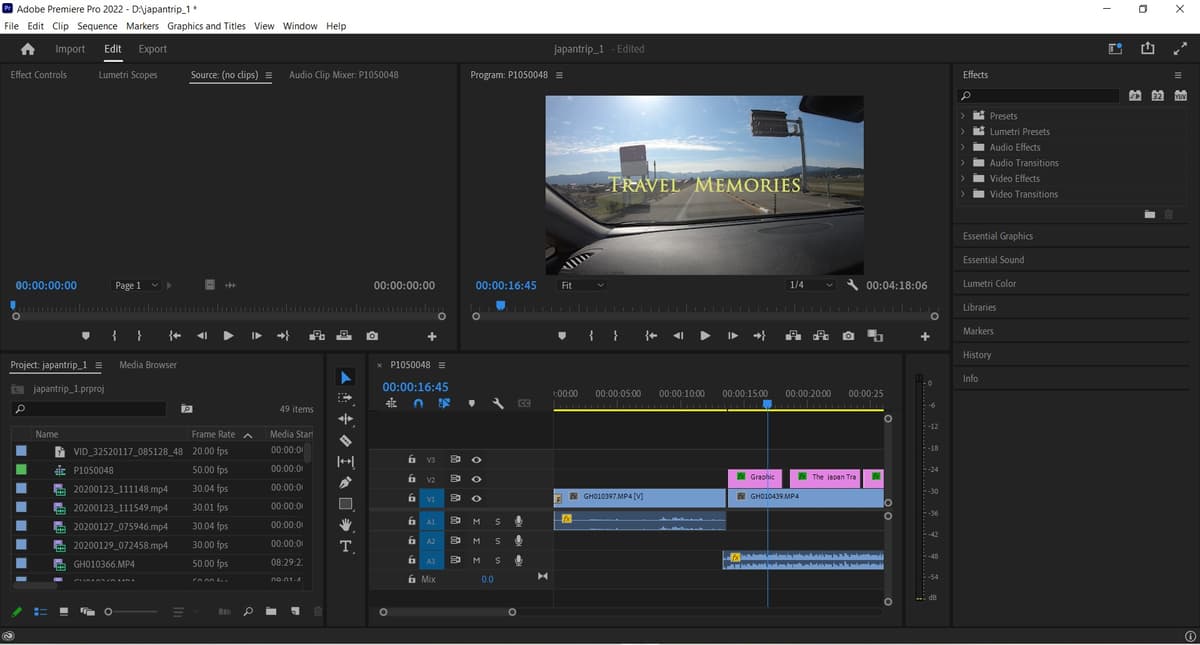The height and width of the screenshot is (645, 1200).
Task: Select the Hand tool
Action: [x=346, y=525]
